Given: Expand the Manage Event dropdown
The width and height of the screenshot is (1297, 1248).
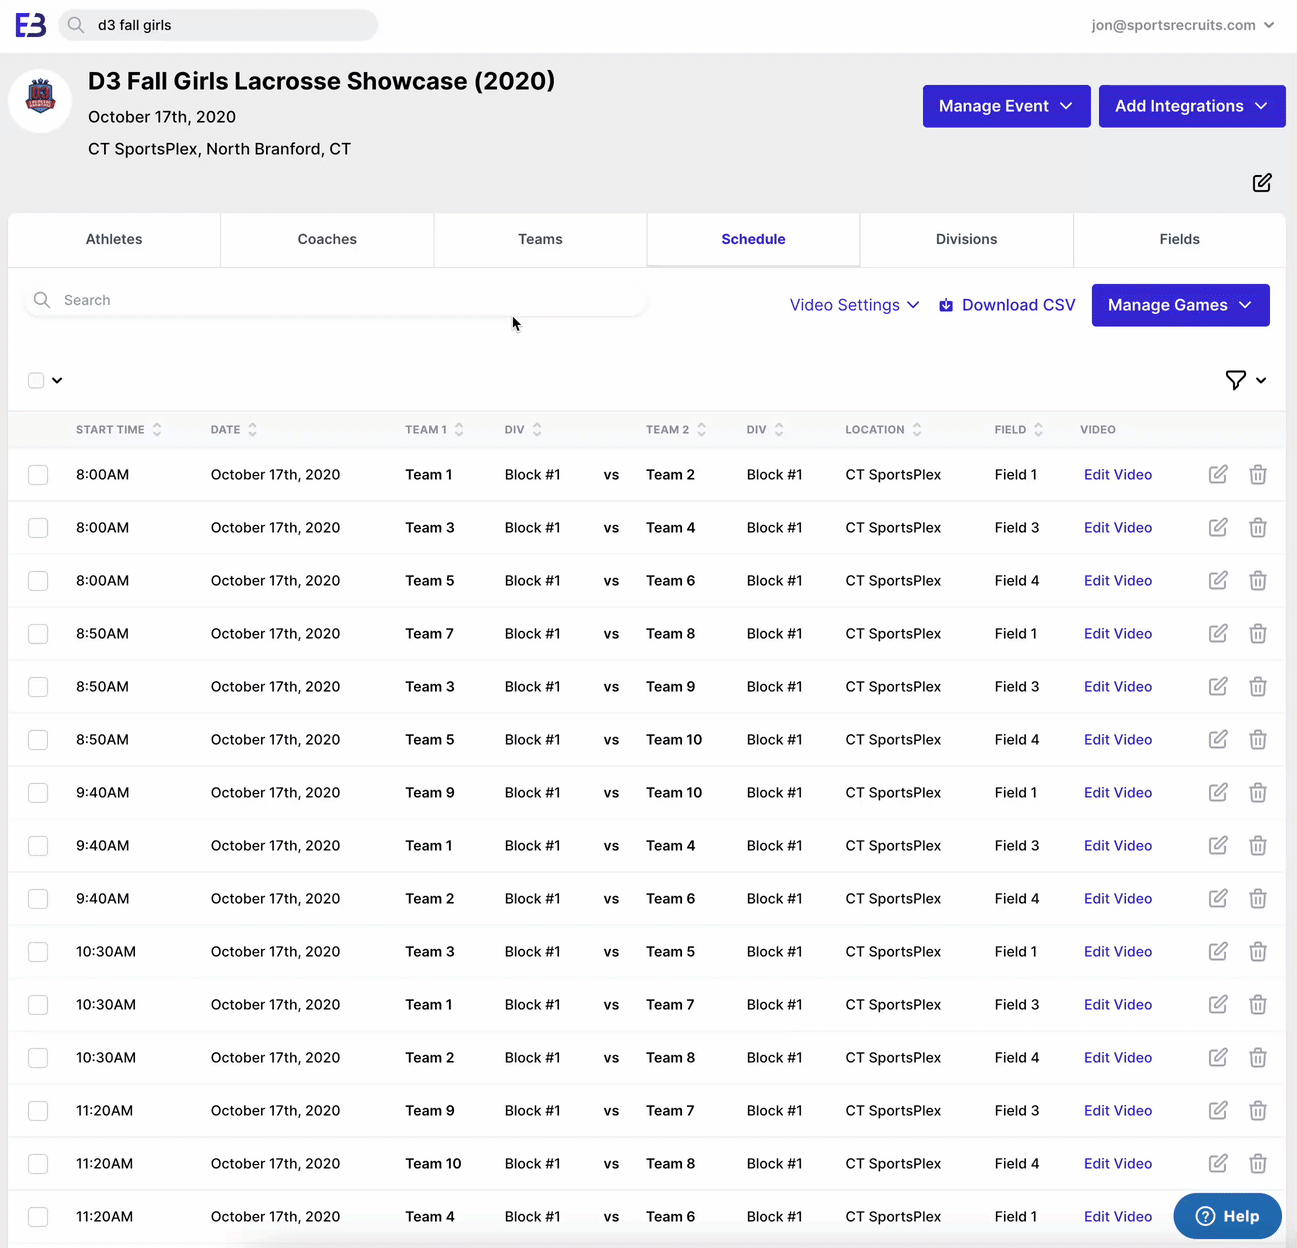Looking at the screenshot, I should click(x=1005, y=106).
